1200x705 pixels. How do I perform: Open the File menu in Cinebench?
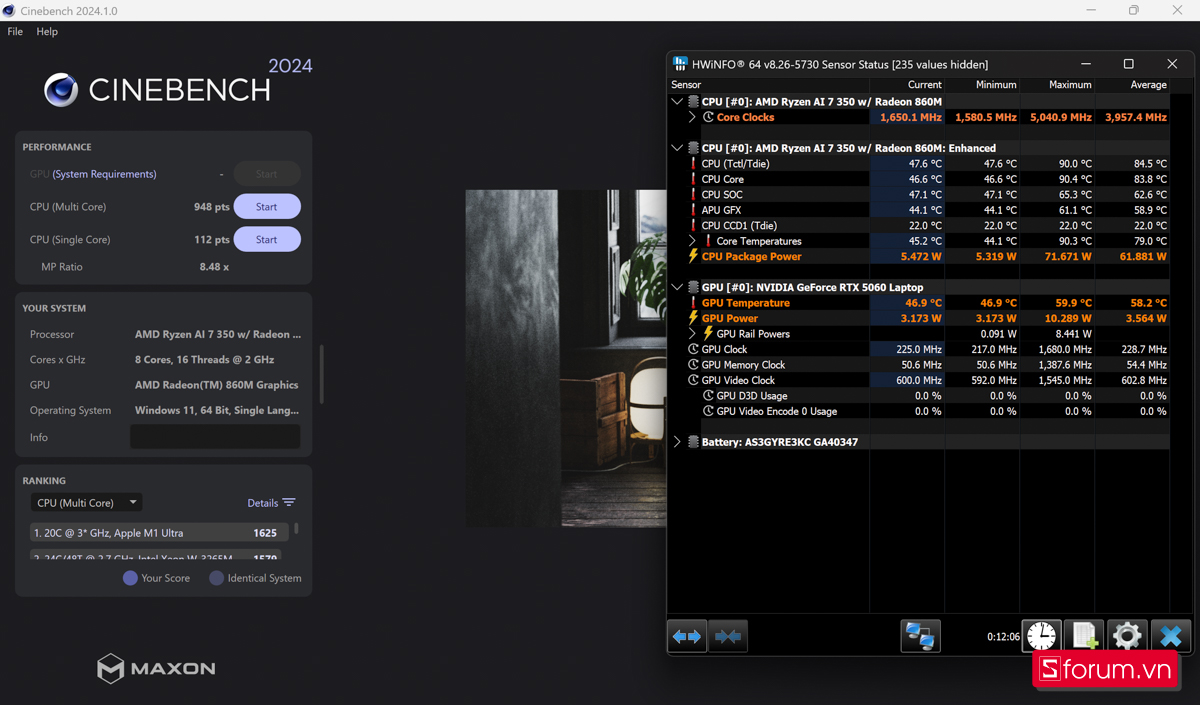click(x=15, y=32)
